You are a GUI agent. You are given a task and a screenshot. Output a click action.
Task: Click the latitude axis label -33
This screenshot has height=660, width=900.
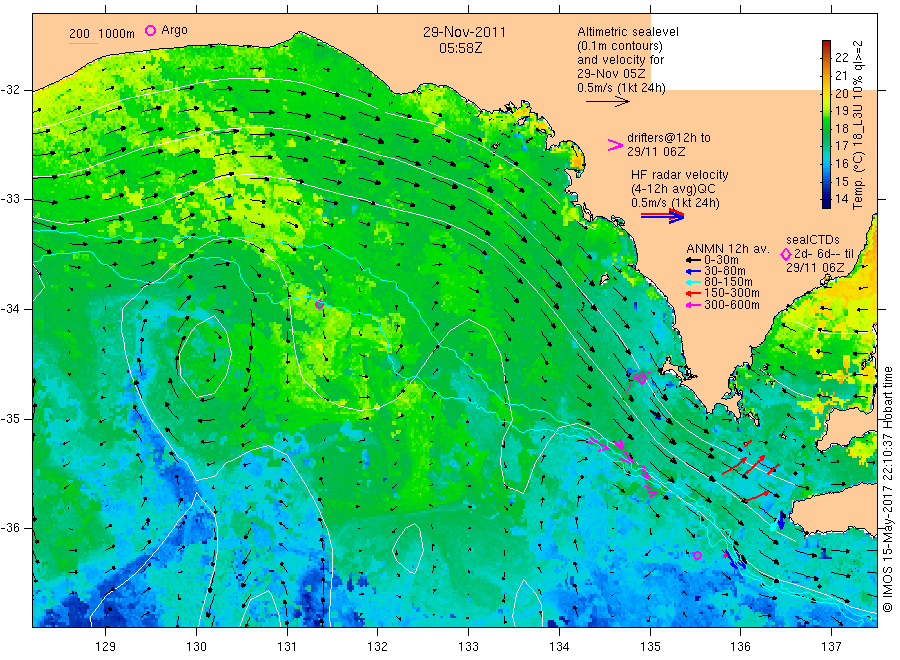(10, 199)
